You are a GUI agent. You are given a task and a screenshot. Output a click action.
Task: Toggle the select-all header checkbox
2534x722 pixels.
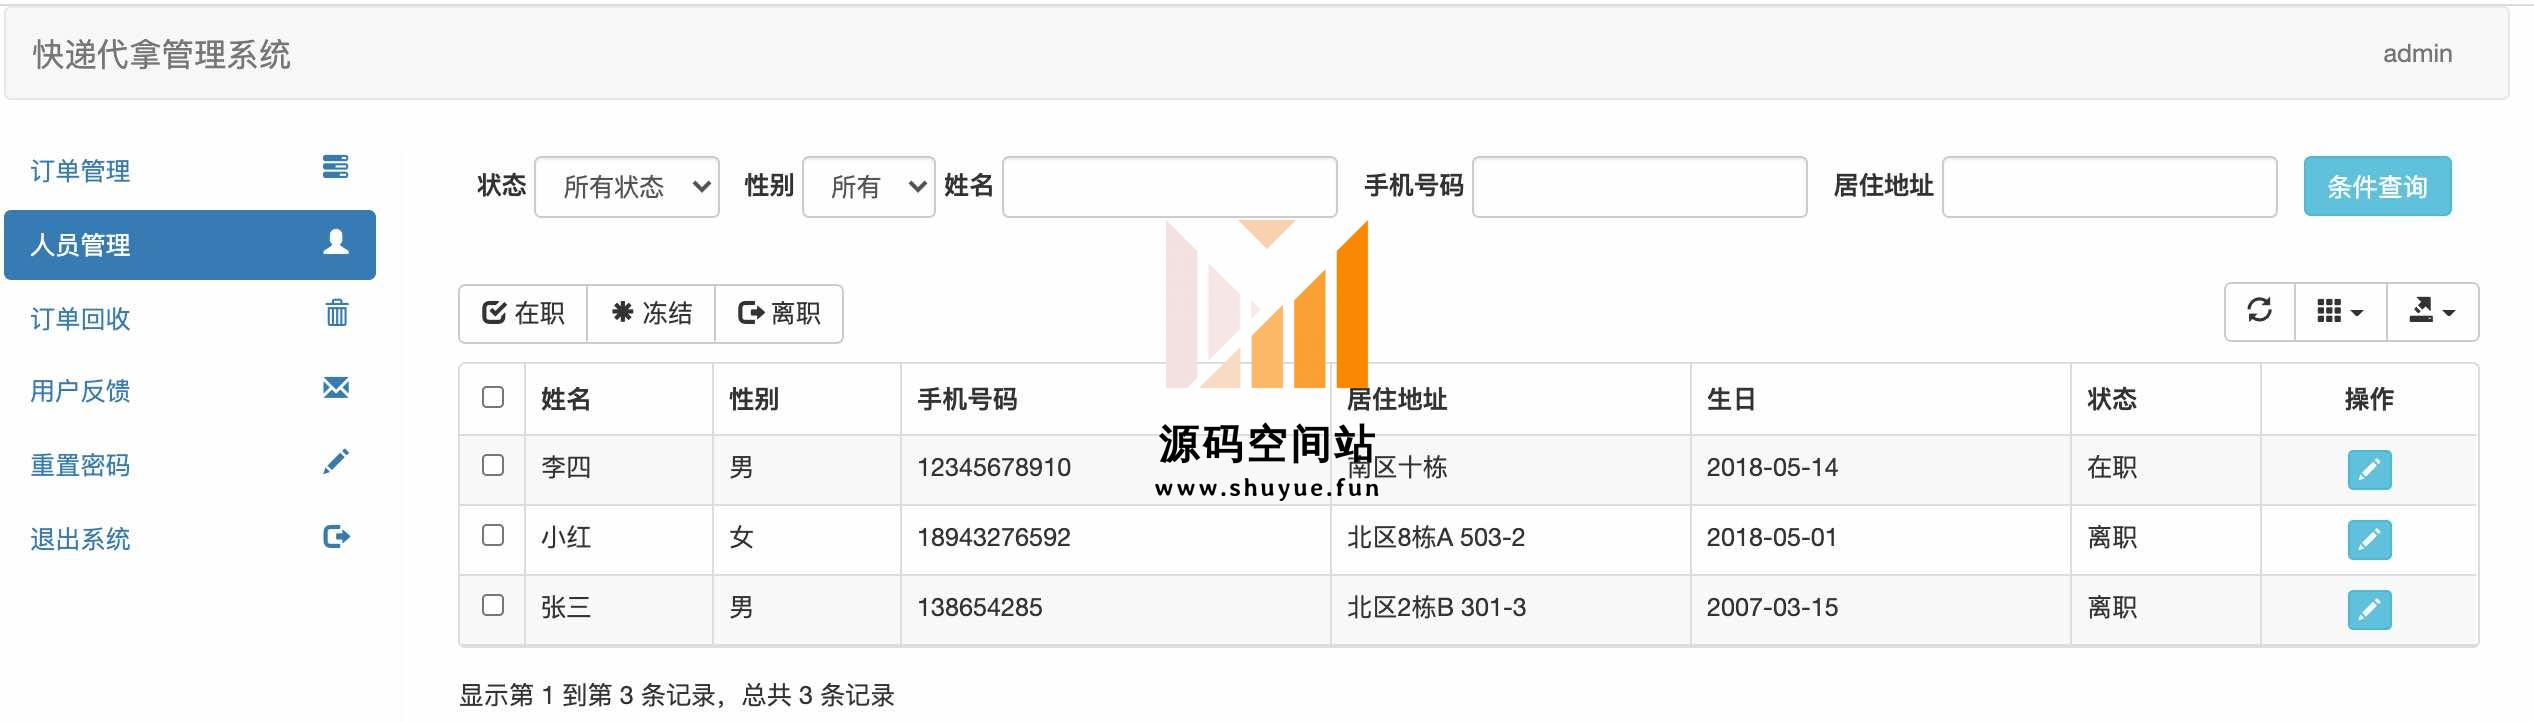click(493, 397)
